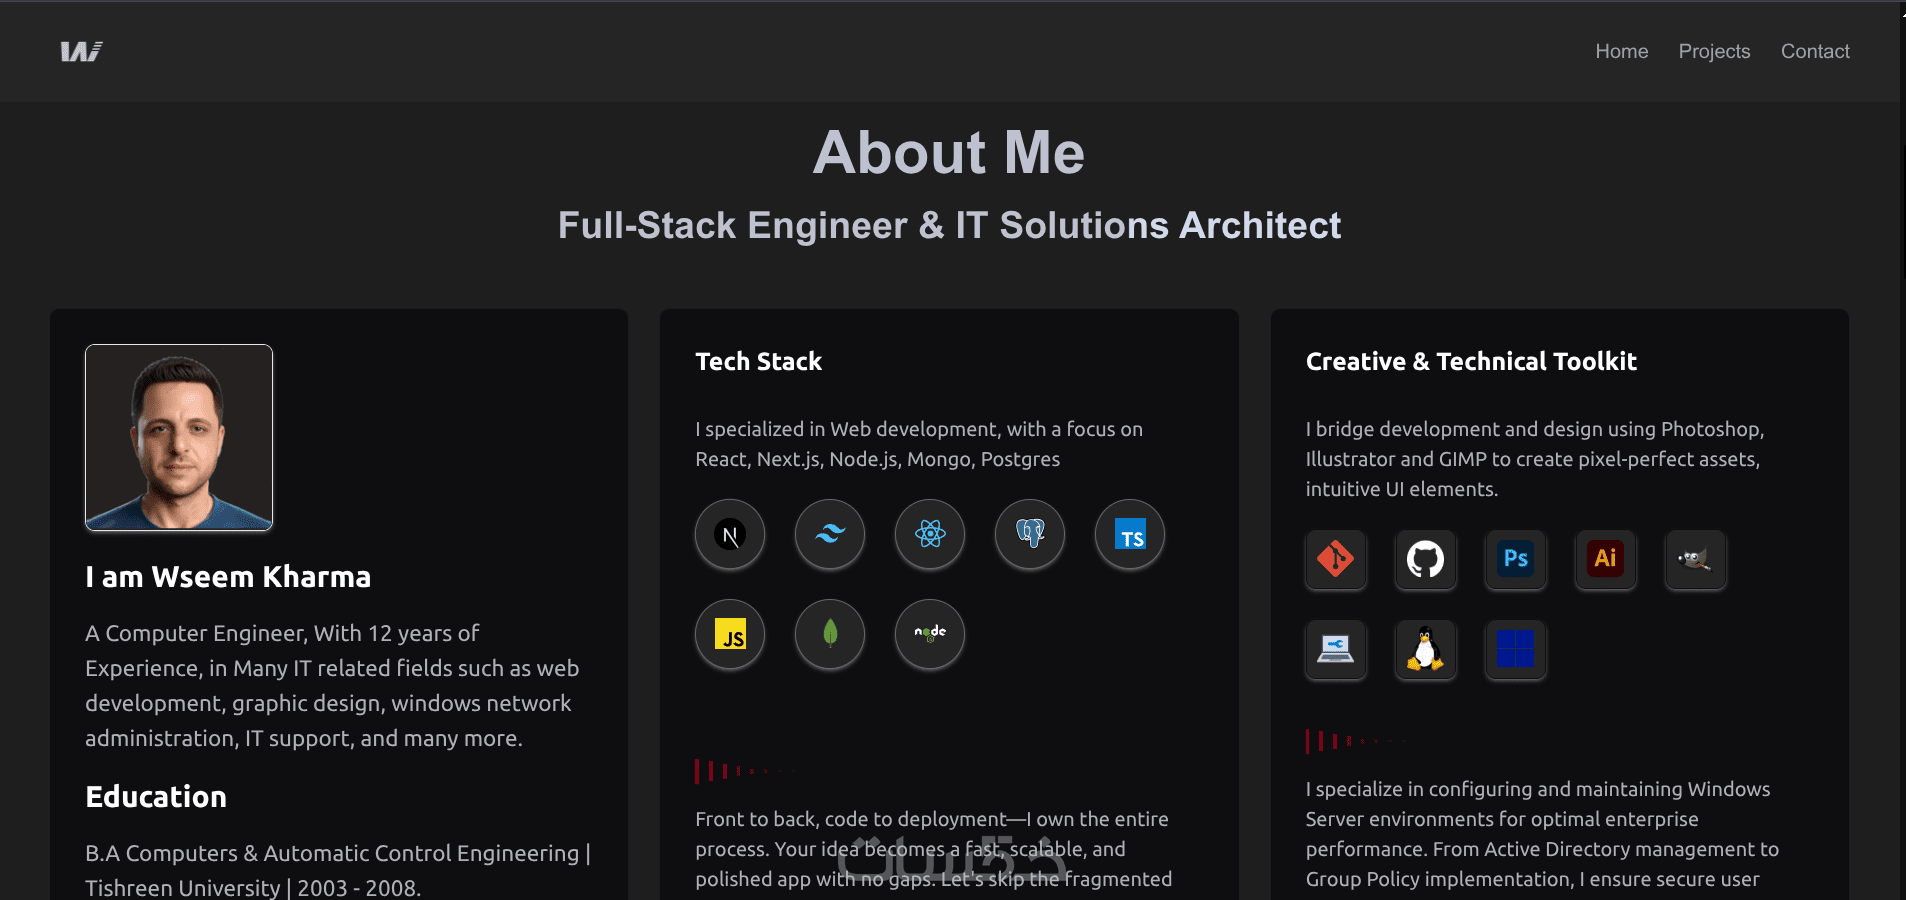The height and width of the screenshot is (900, 1906).
Task: Click the React atom icon
Action: [x=930, y=535]
